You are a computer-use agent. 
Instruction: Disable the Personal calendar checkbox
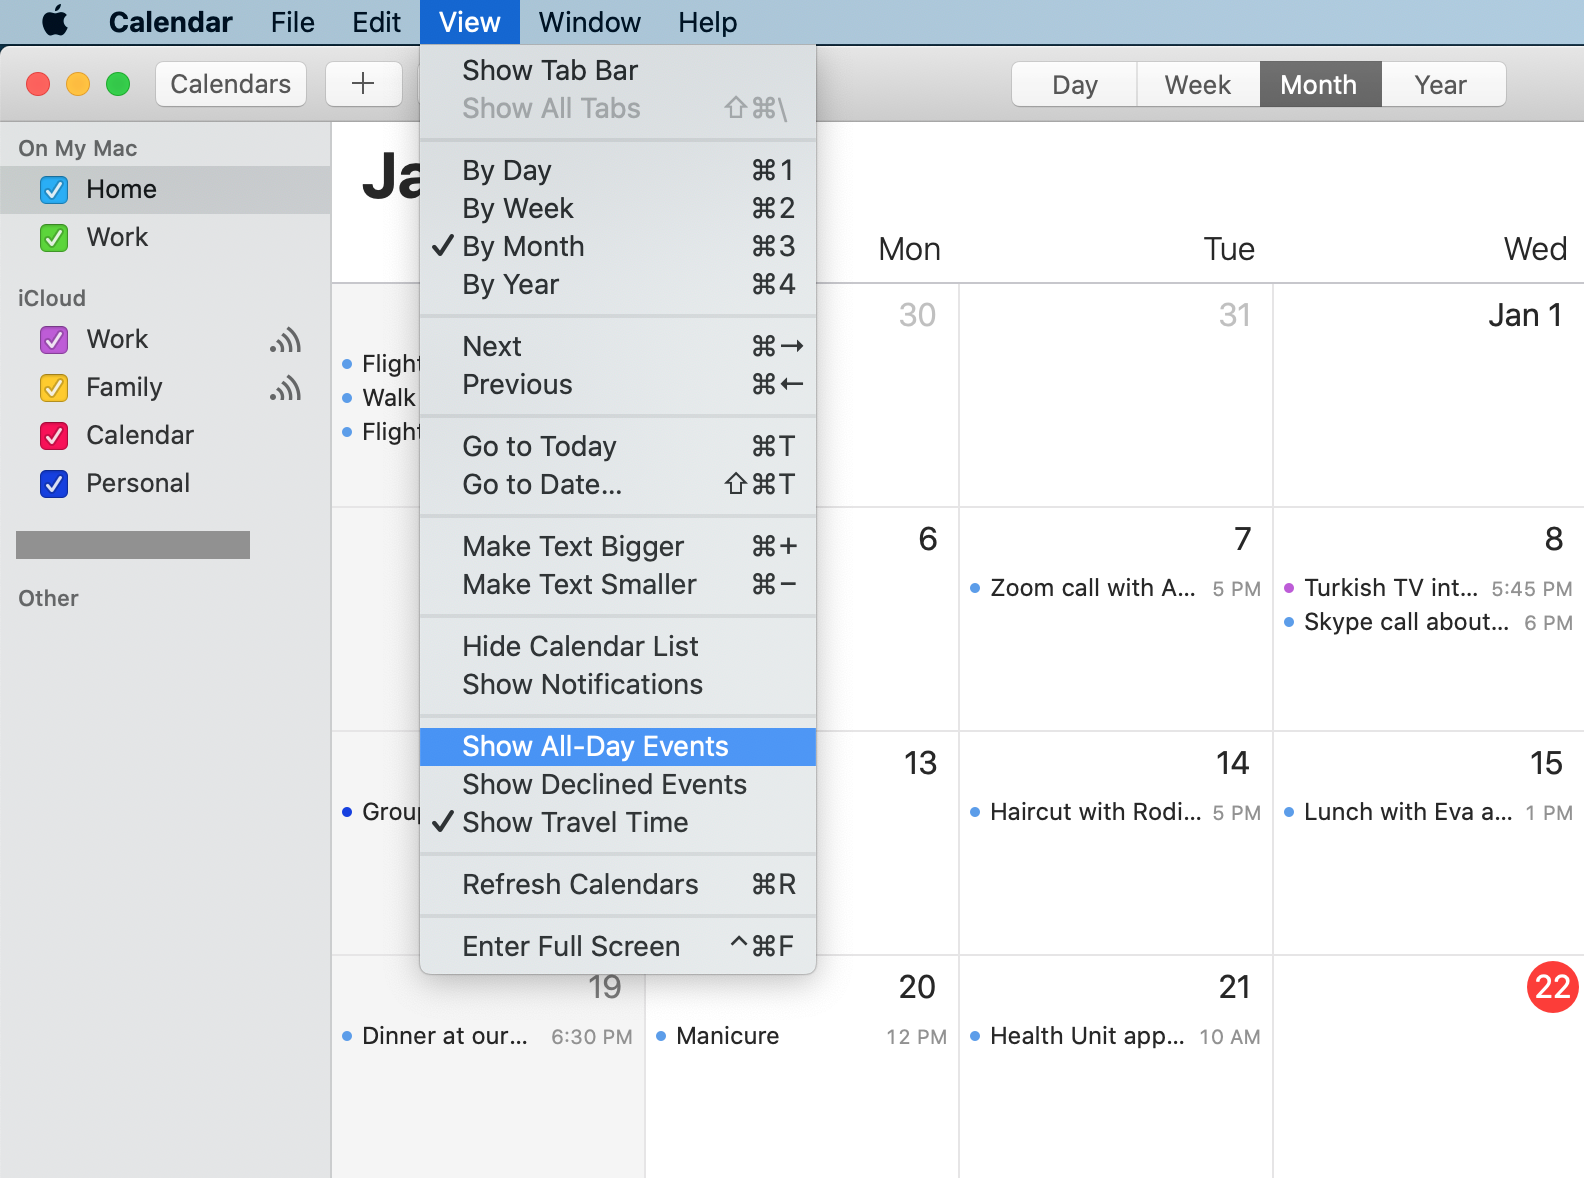(x=54, y=484)
